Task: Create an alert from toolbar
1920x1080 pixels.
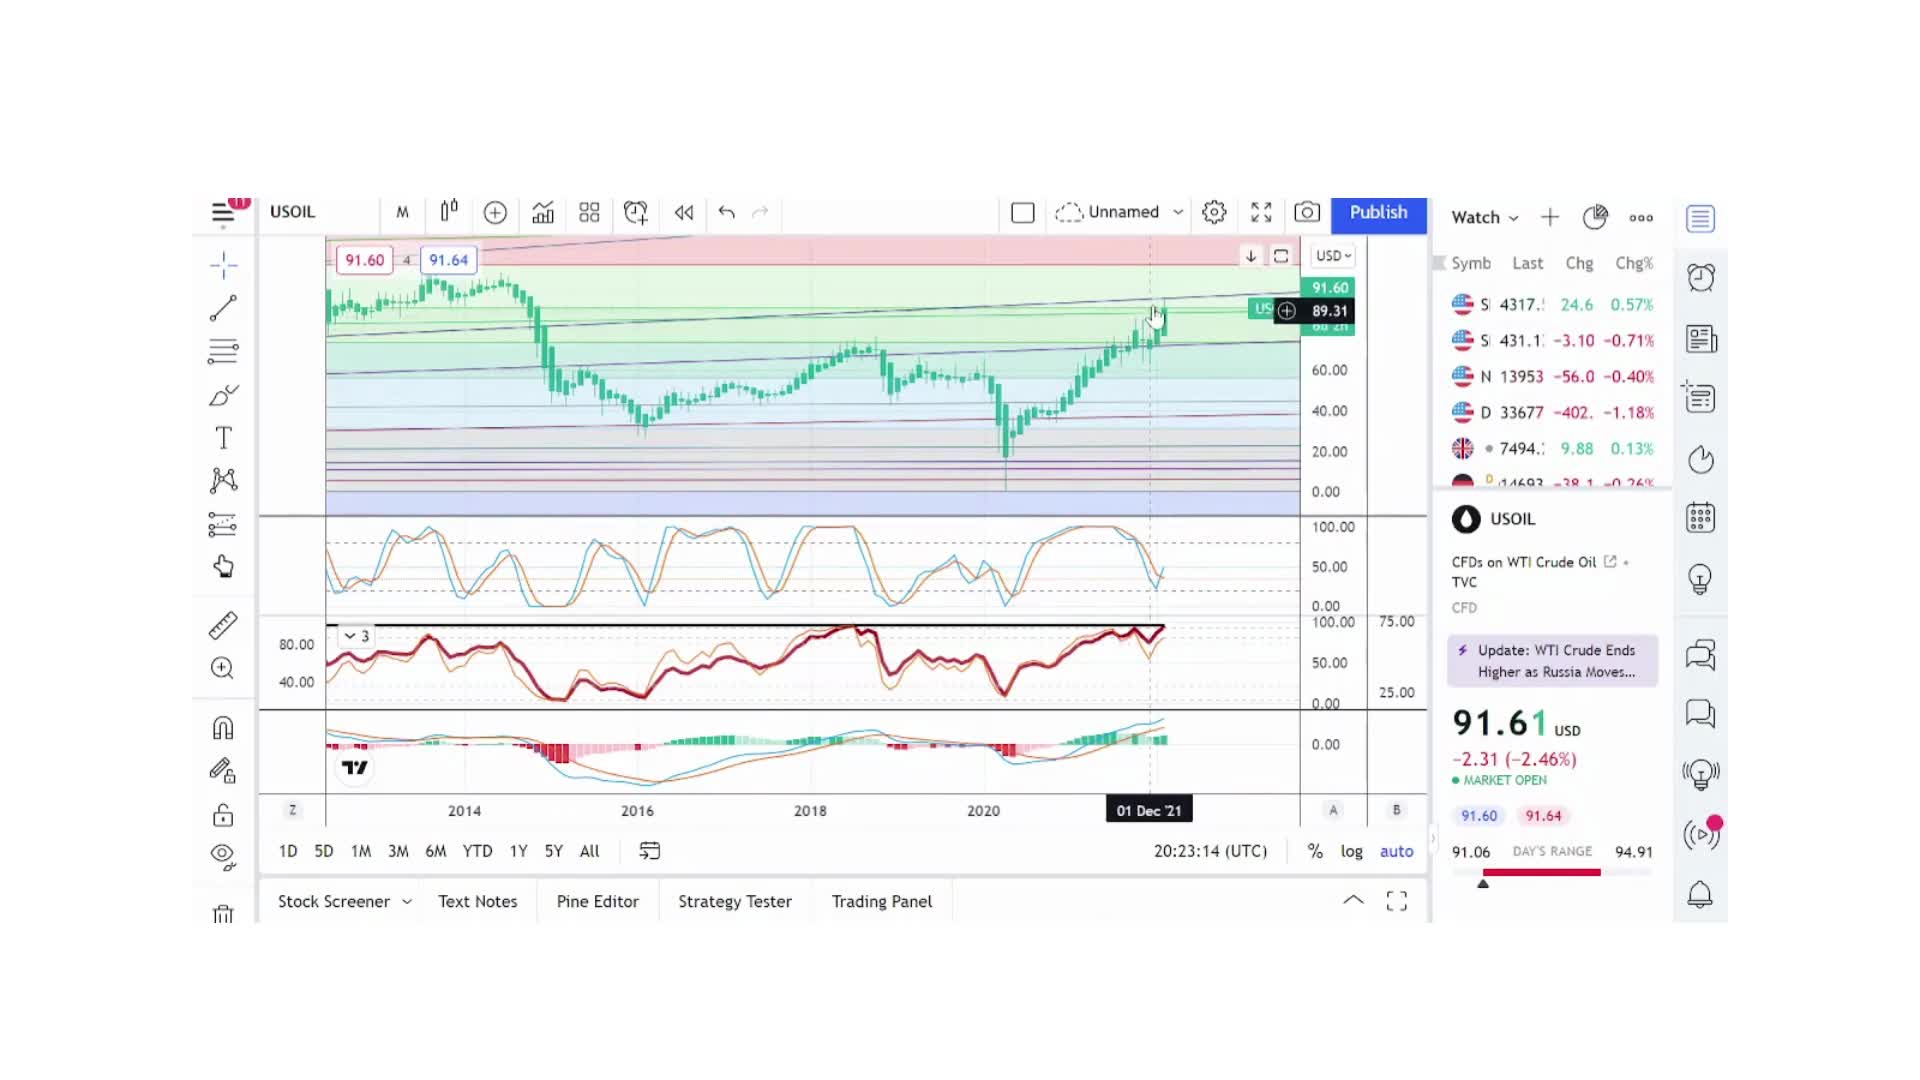Action: [636, 212]
